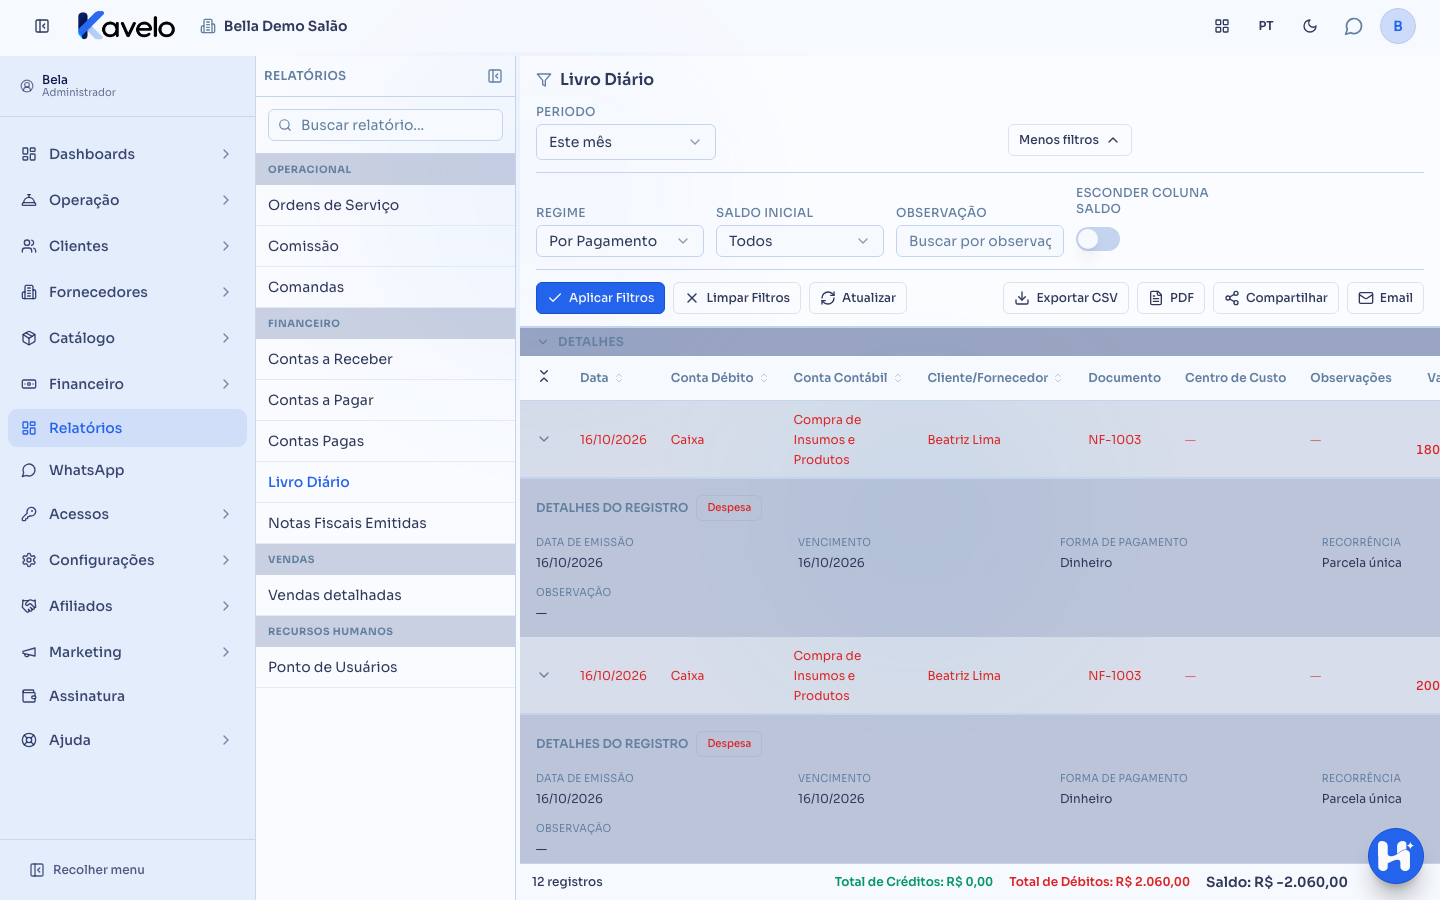Collapse the sidebar with the top-left panel icon
Image resolution: width=1440 pixels, height=900 pixels.
42,26
